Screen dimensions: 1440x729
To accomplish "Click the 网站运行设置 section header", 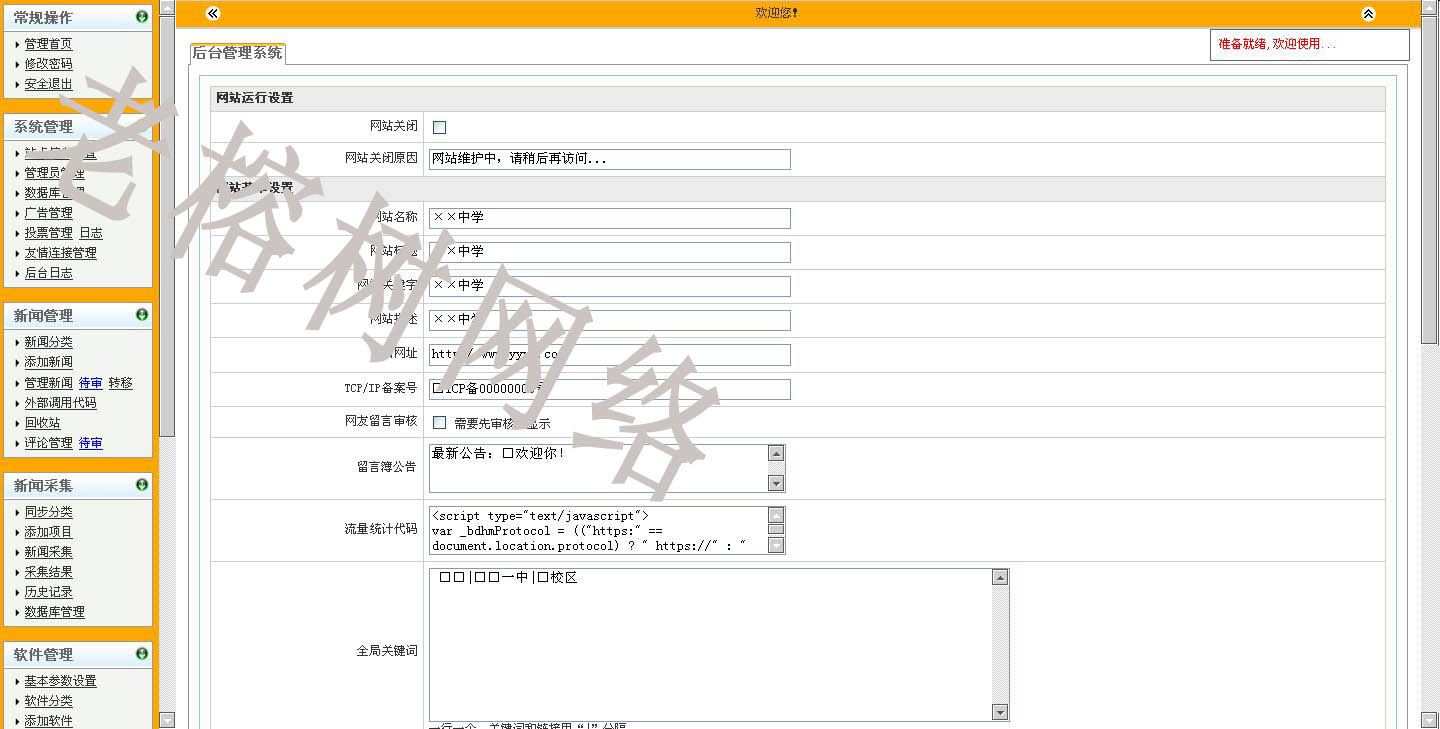I will pos(798,98).
